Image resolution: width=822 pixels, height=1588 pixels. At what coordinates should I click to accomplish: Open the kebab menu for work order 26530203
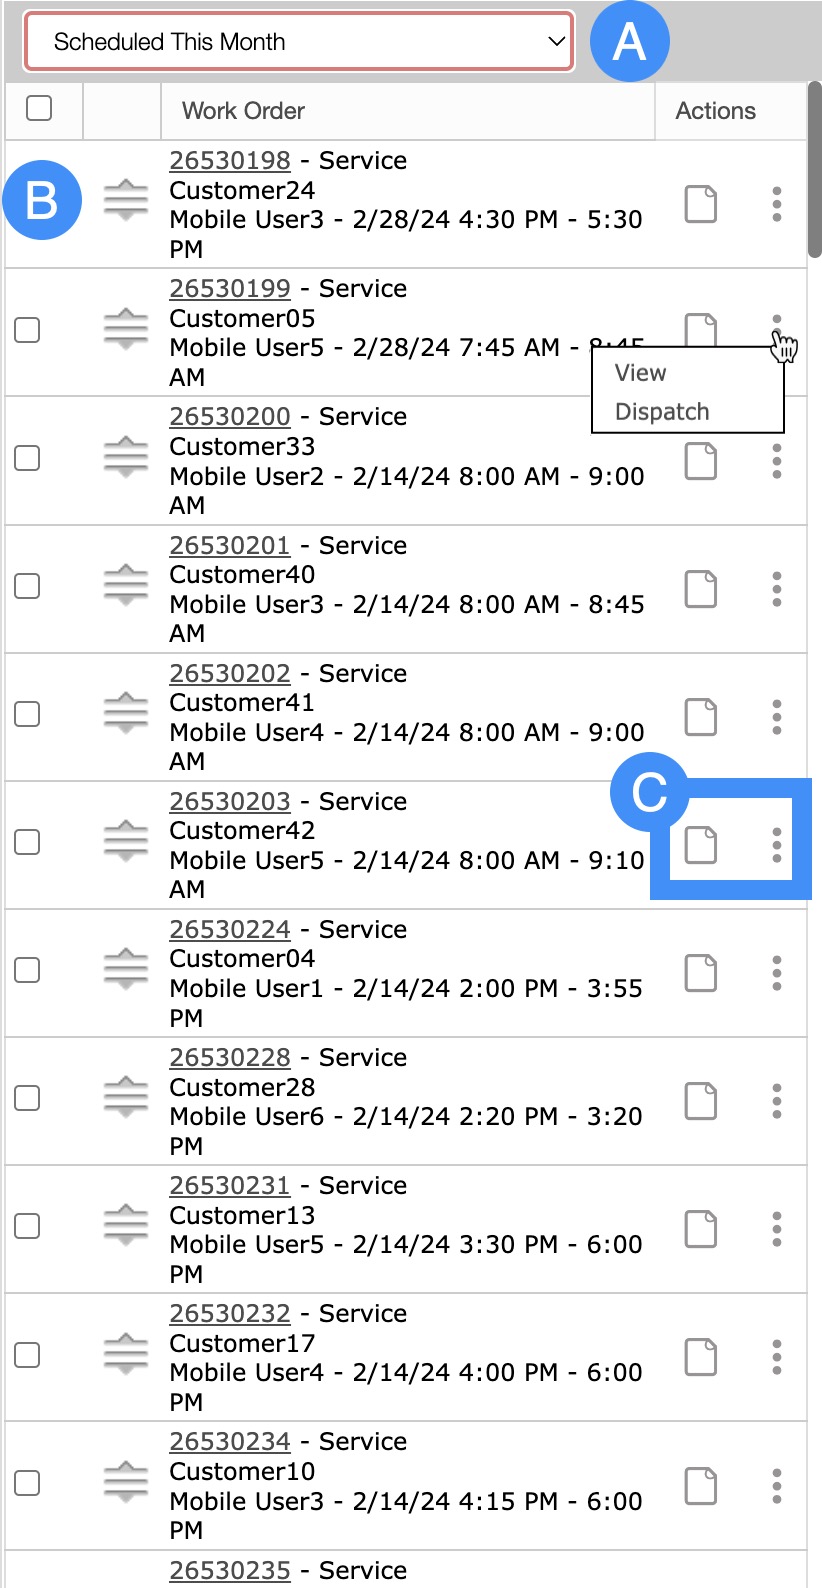[776, 845]
